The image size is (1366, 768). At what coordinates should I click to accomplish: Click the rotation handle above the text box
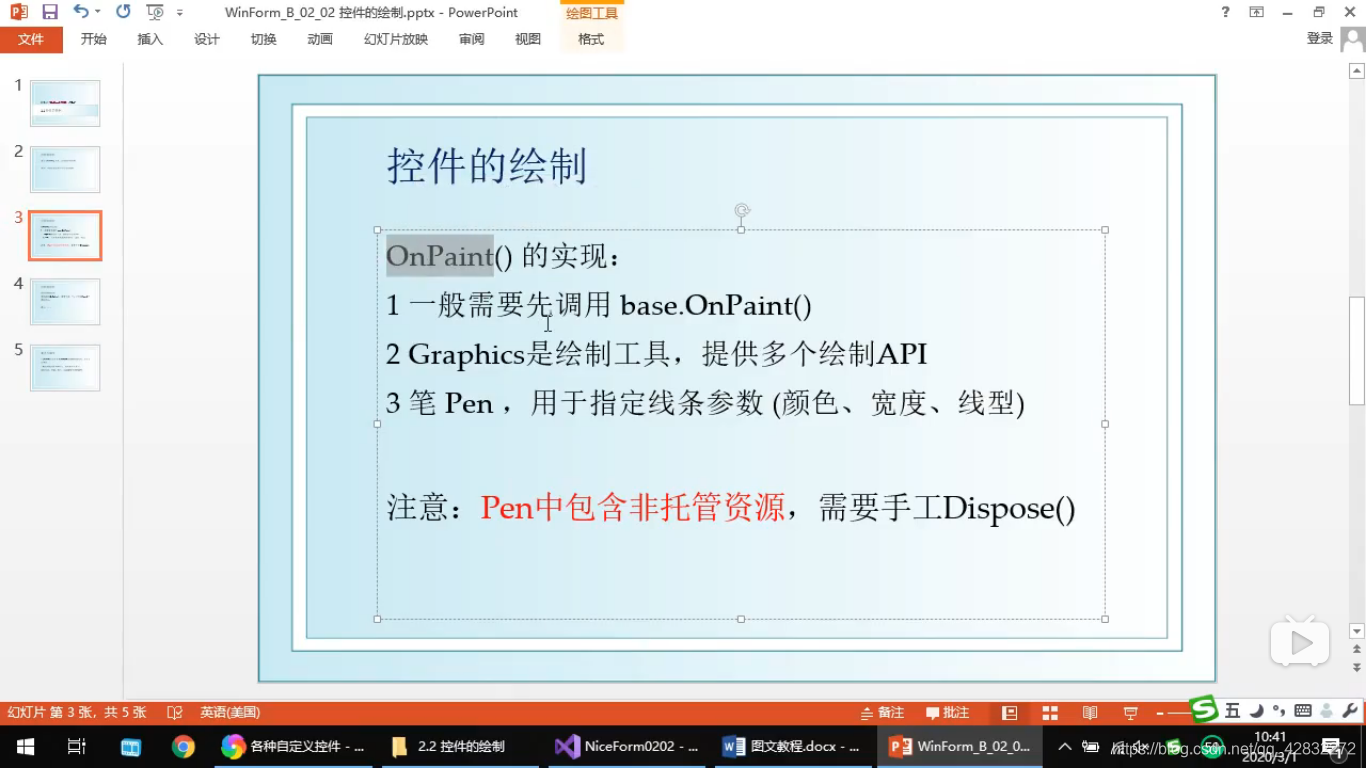pos(741,210)
